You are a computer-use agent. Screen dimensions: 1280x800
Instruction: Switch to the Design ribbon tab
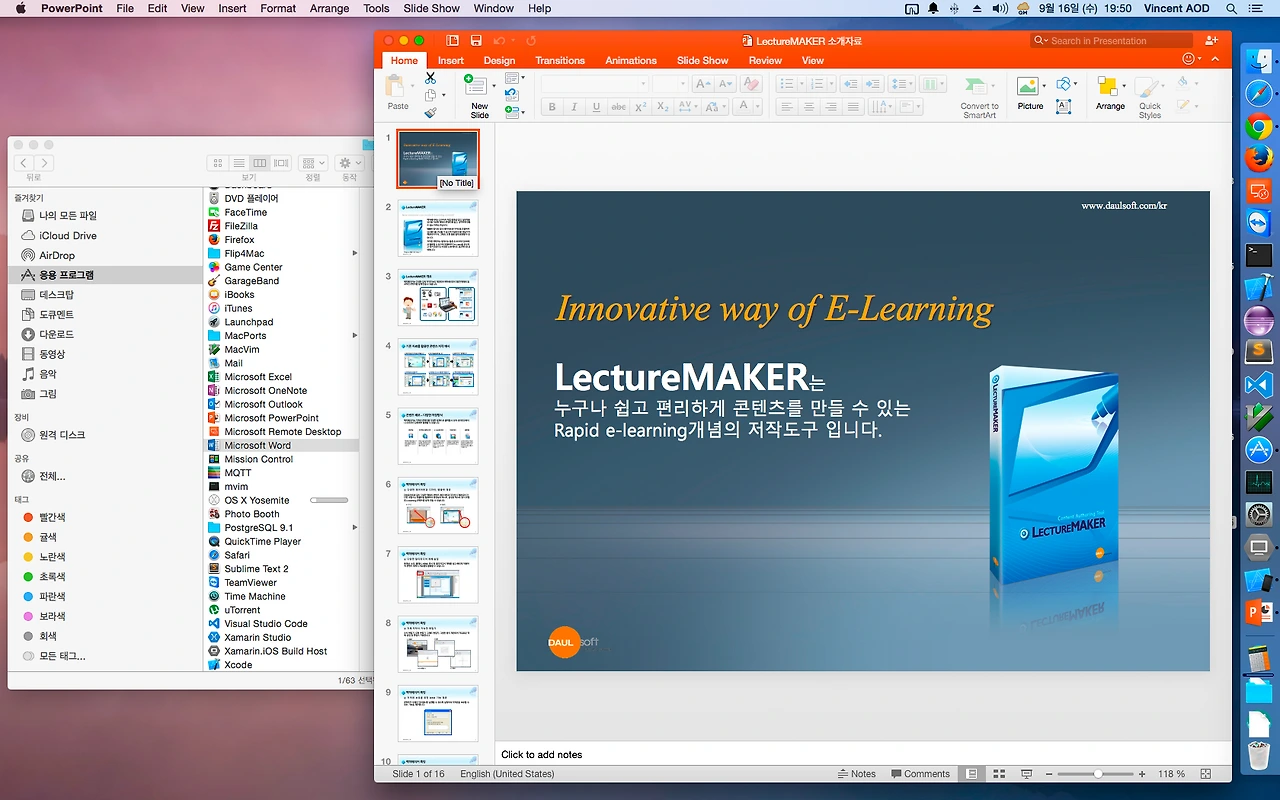pyautogui.click(x=499, y=60)
